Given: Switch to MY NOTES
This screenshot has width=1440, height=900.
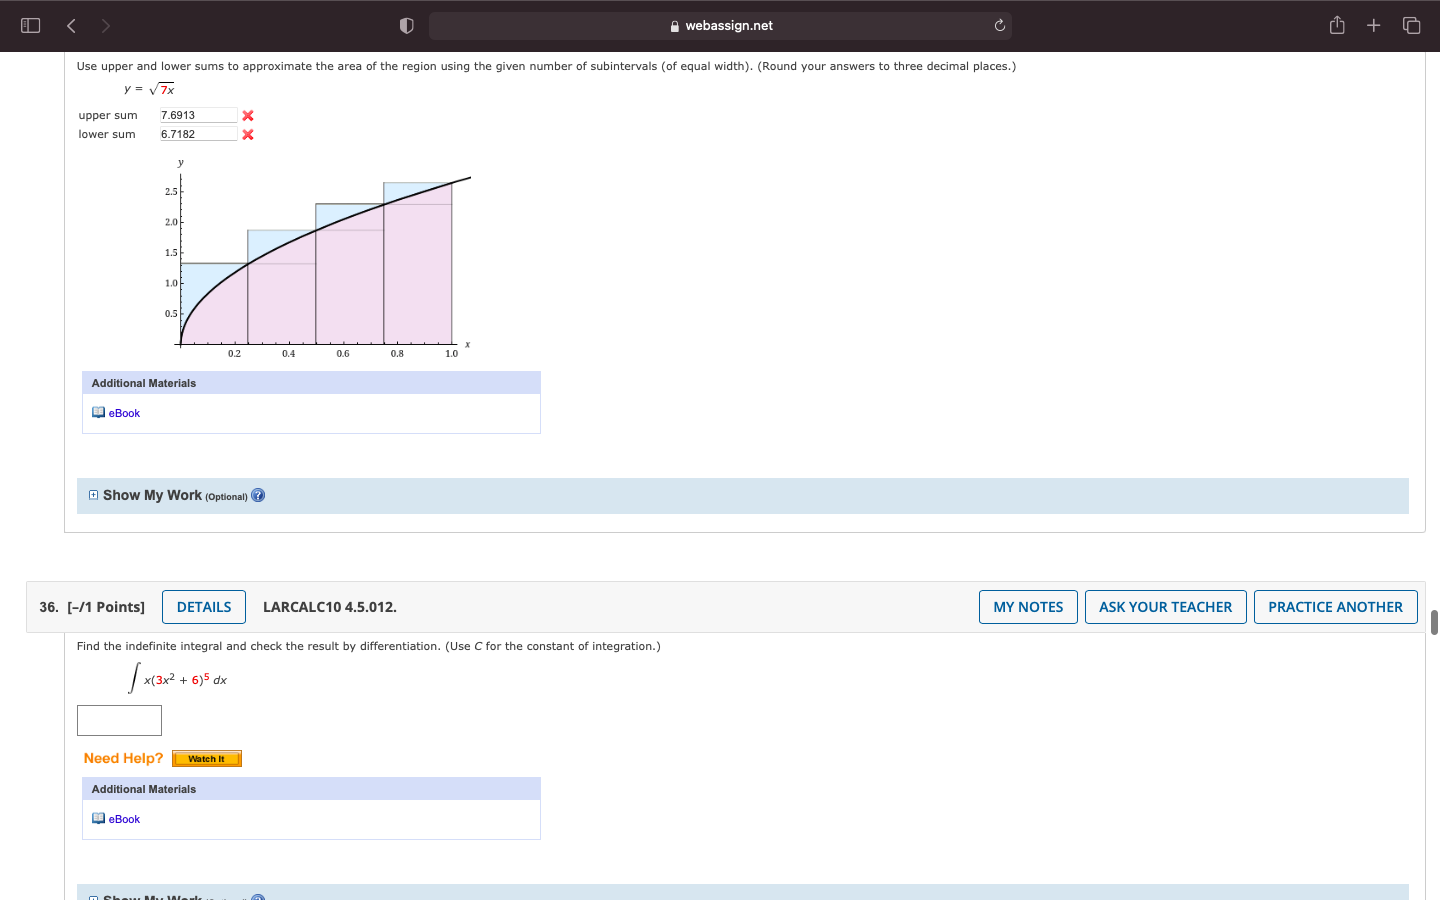Looking at the screenshot, I should pos(1028,606).
